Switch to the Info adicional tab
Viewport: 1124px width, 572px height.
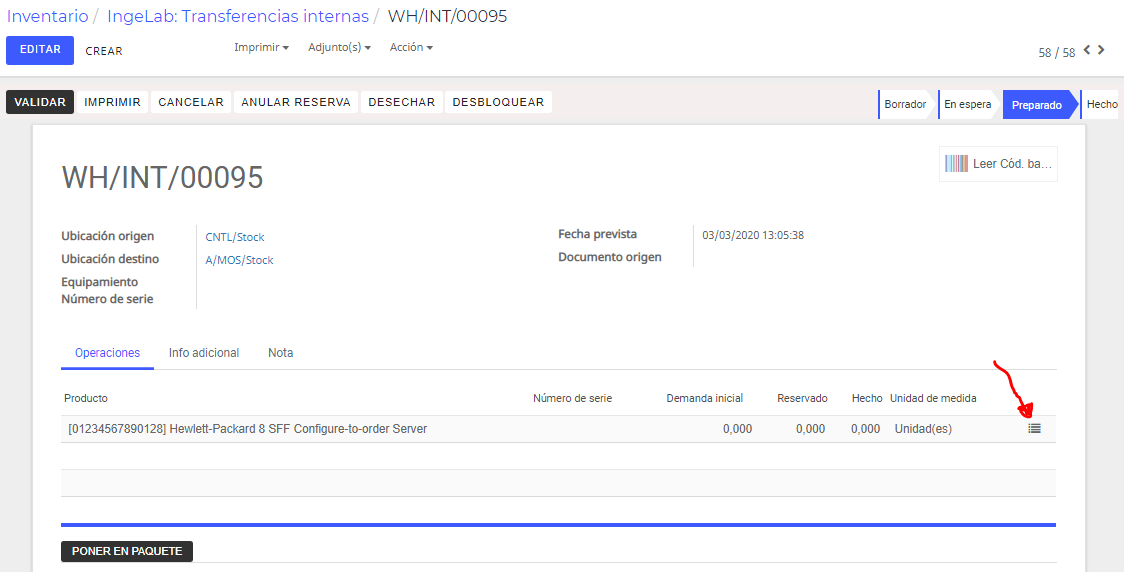[204, 353]
